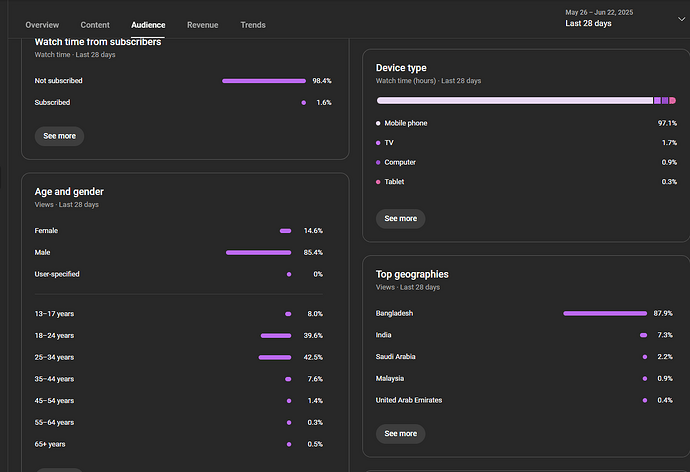
Task: Click the 'Not subscribed' label
Action: pyautogui.click(x=59, y=81)
